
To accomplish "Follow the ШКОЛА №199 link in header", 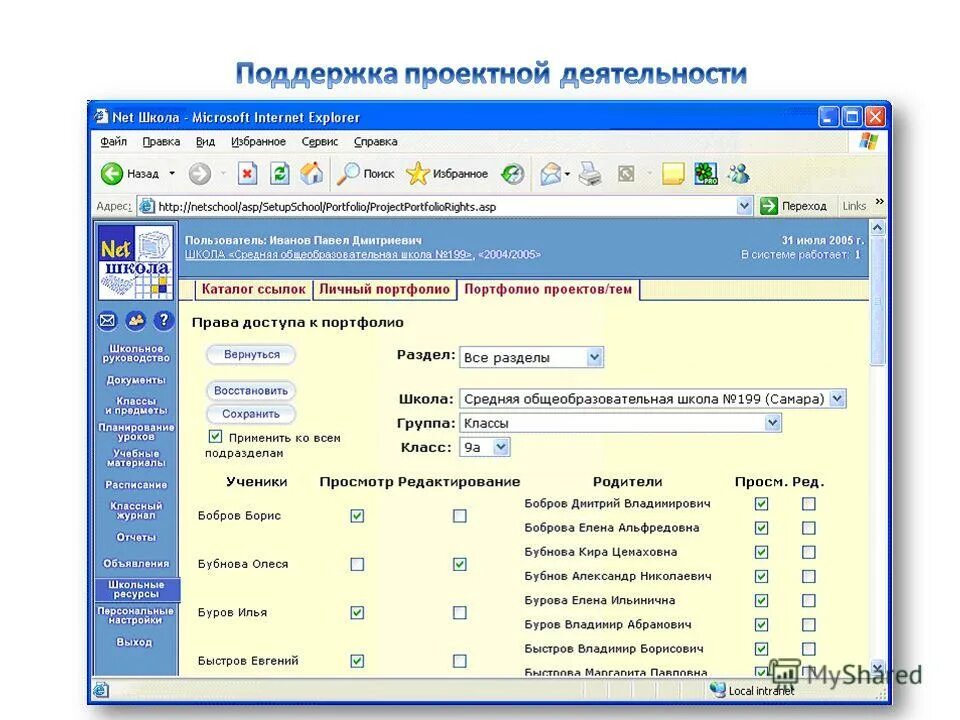I will [x=300, y=253].
